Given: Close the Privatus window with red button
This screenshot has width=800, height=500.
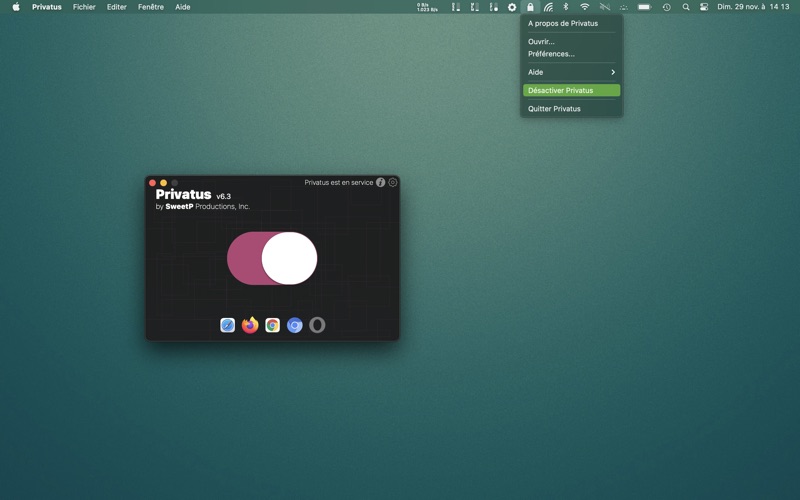Looking at the screenshot, I should point(152,183).
